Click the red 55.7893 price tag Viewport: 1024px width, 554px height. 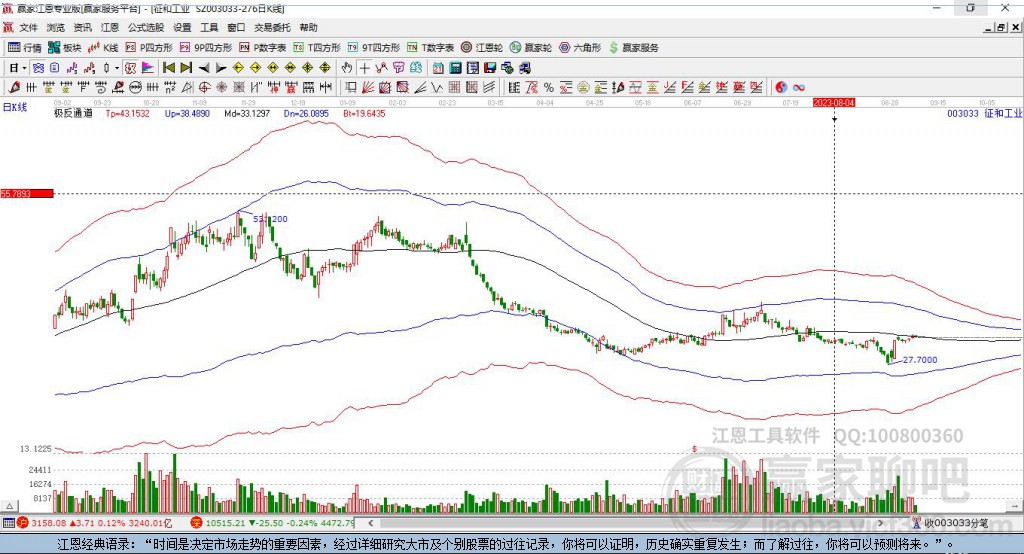click(27, 193)
